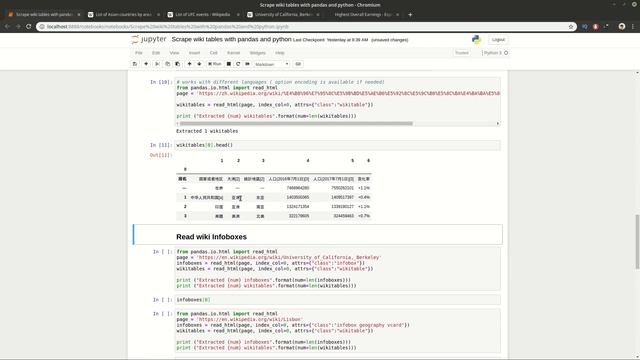The width and height of the screenshot is (640, 360).
Task: Open the Widgets menu
Action: click(x=258, y=53)
